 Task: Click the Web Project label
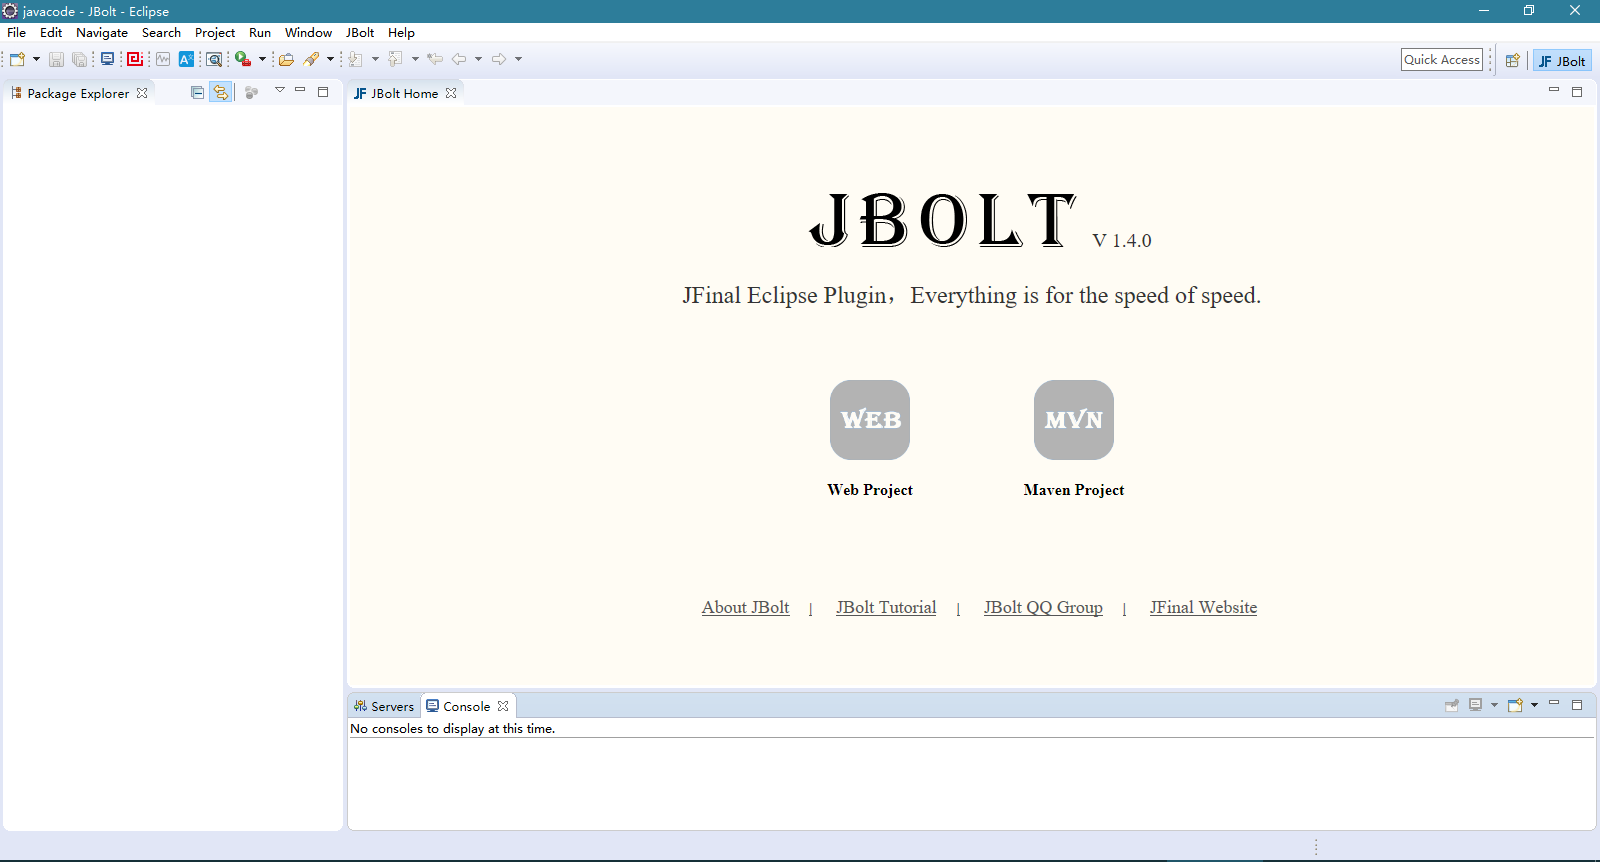(870, 490)
